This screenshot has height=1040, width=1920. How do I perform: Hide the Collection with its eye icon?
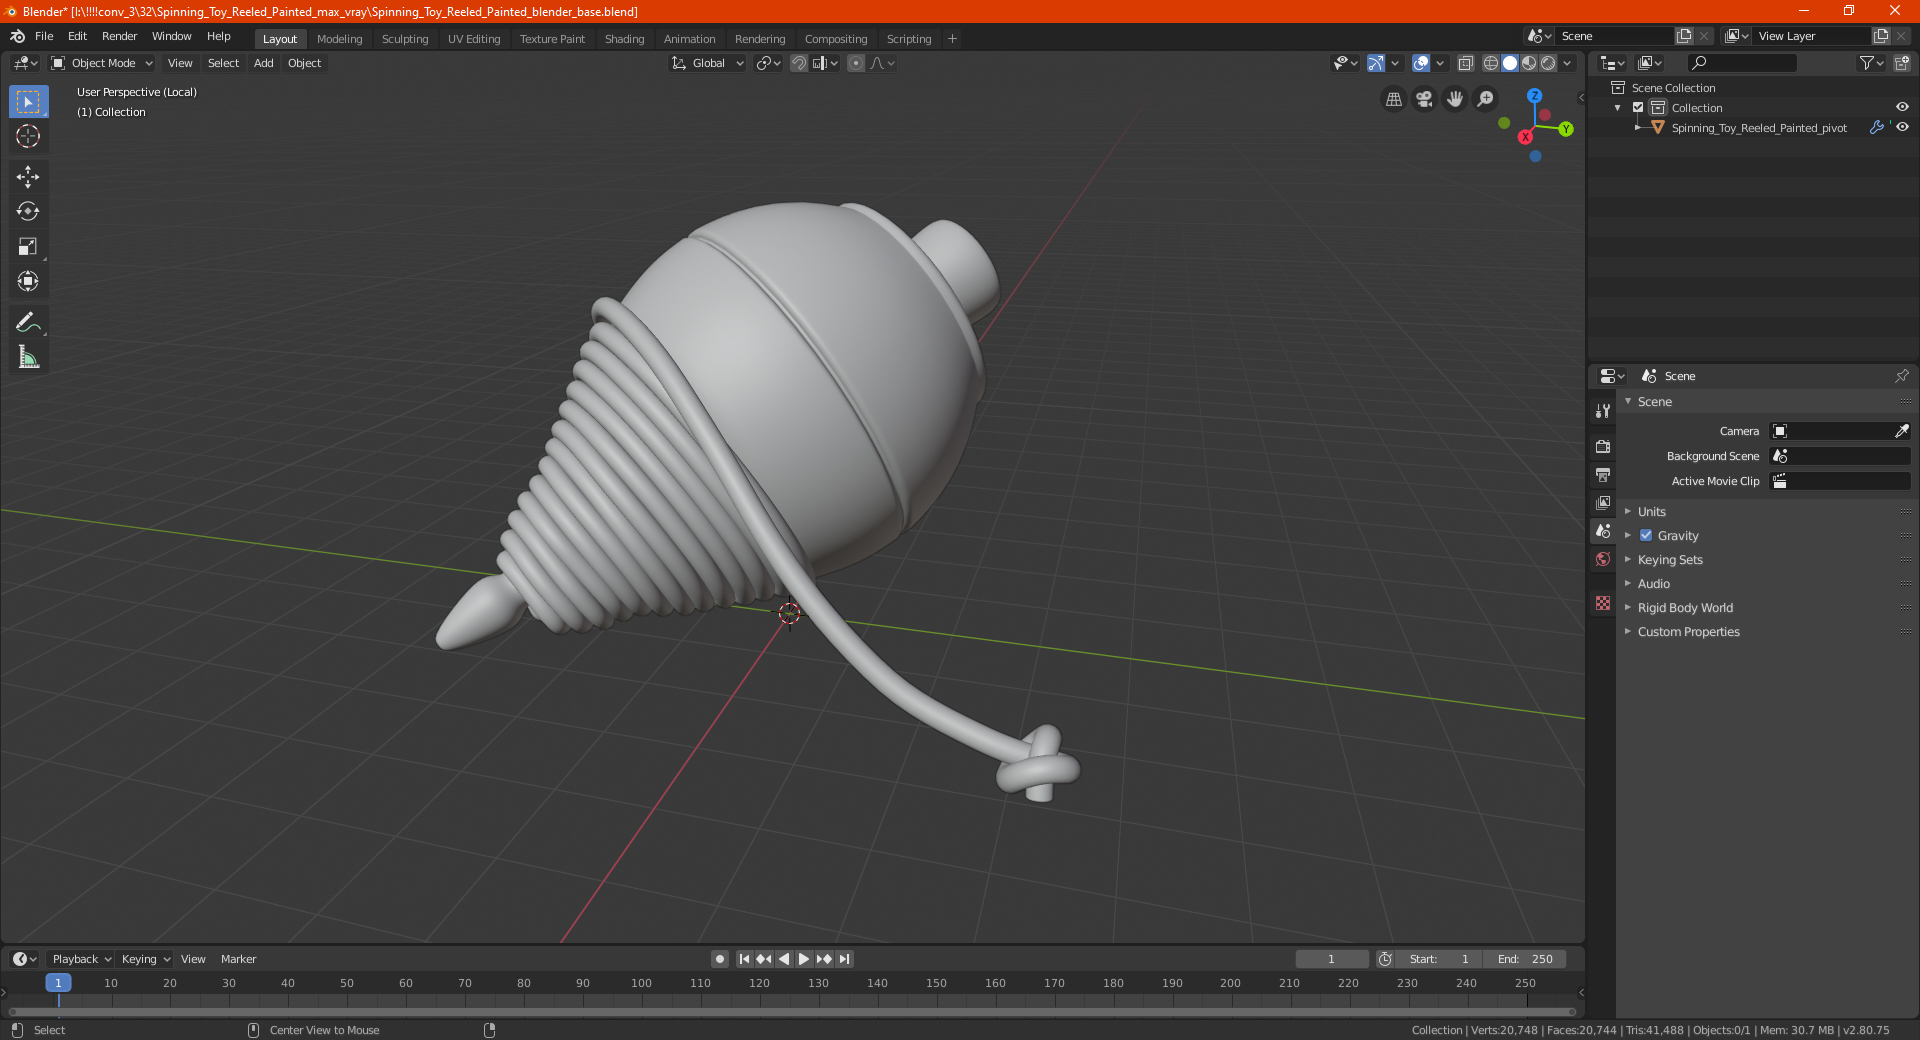[x=1902, y=107]
